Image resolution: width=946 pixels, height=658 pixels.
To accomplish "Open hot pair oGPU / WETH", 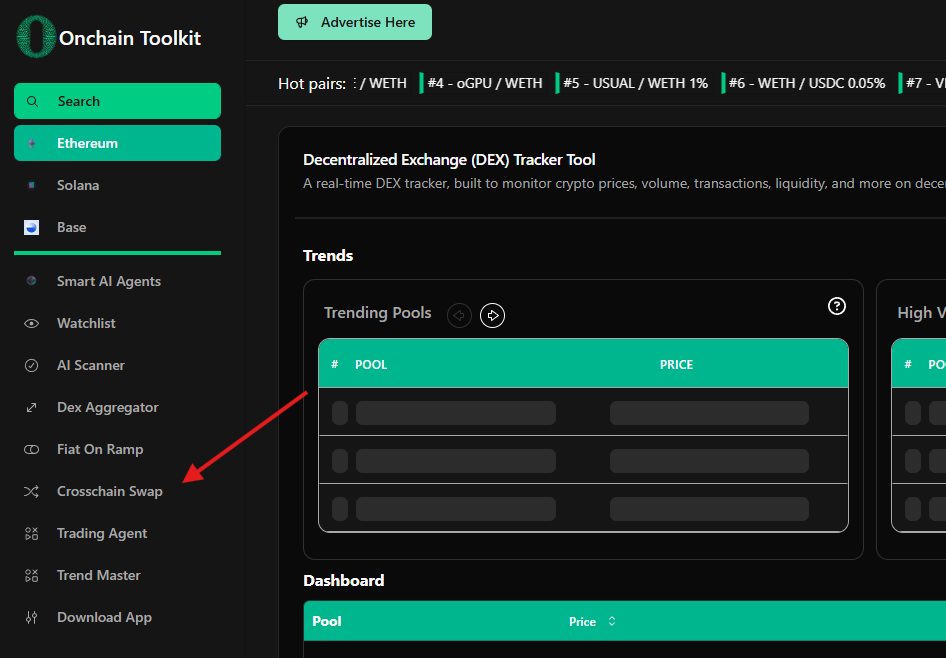I will [485, 83].
